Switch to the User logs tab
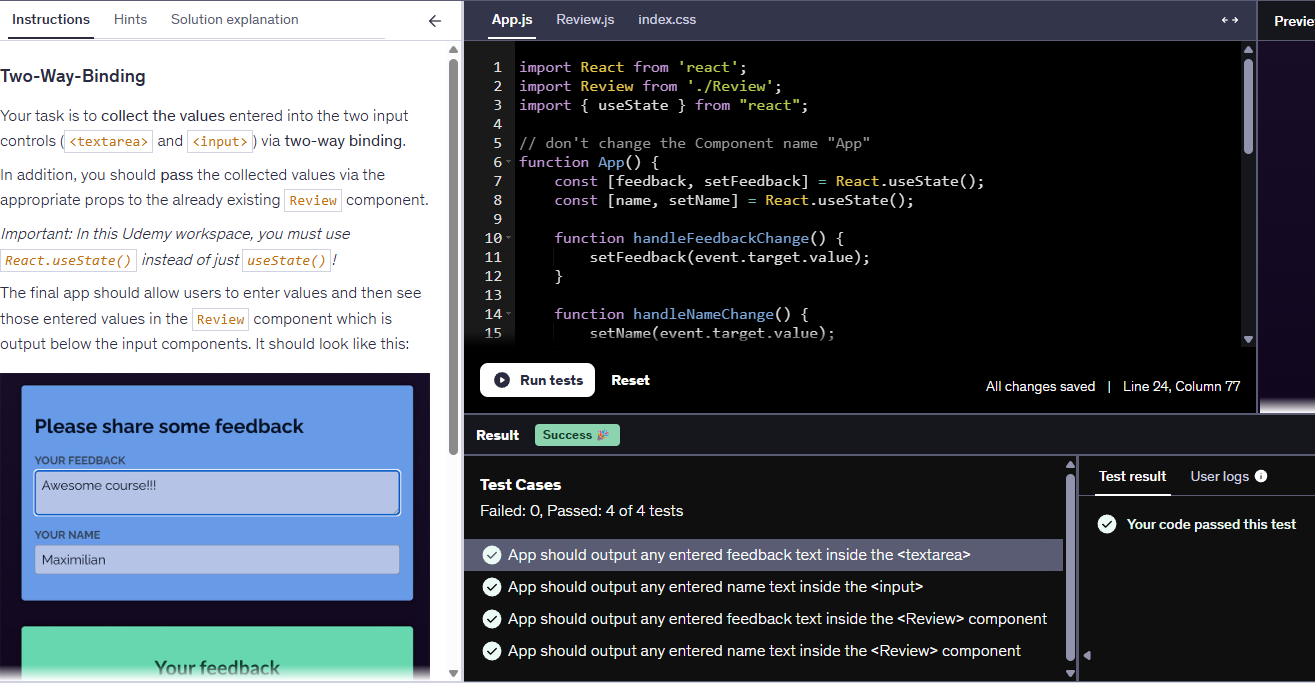 1219,476
